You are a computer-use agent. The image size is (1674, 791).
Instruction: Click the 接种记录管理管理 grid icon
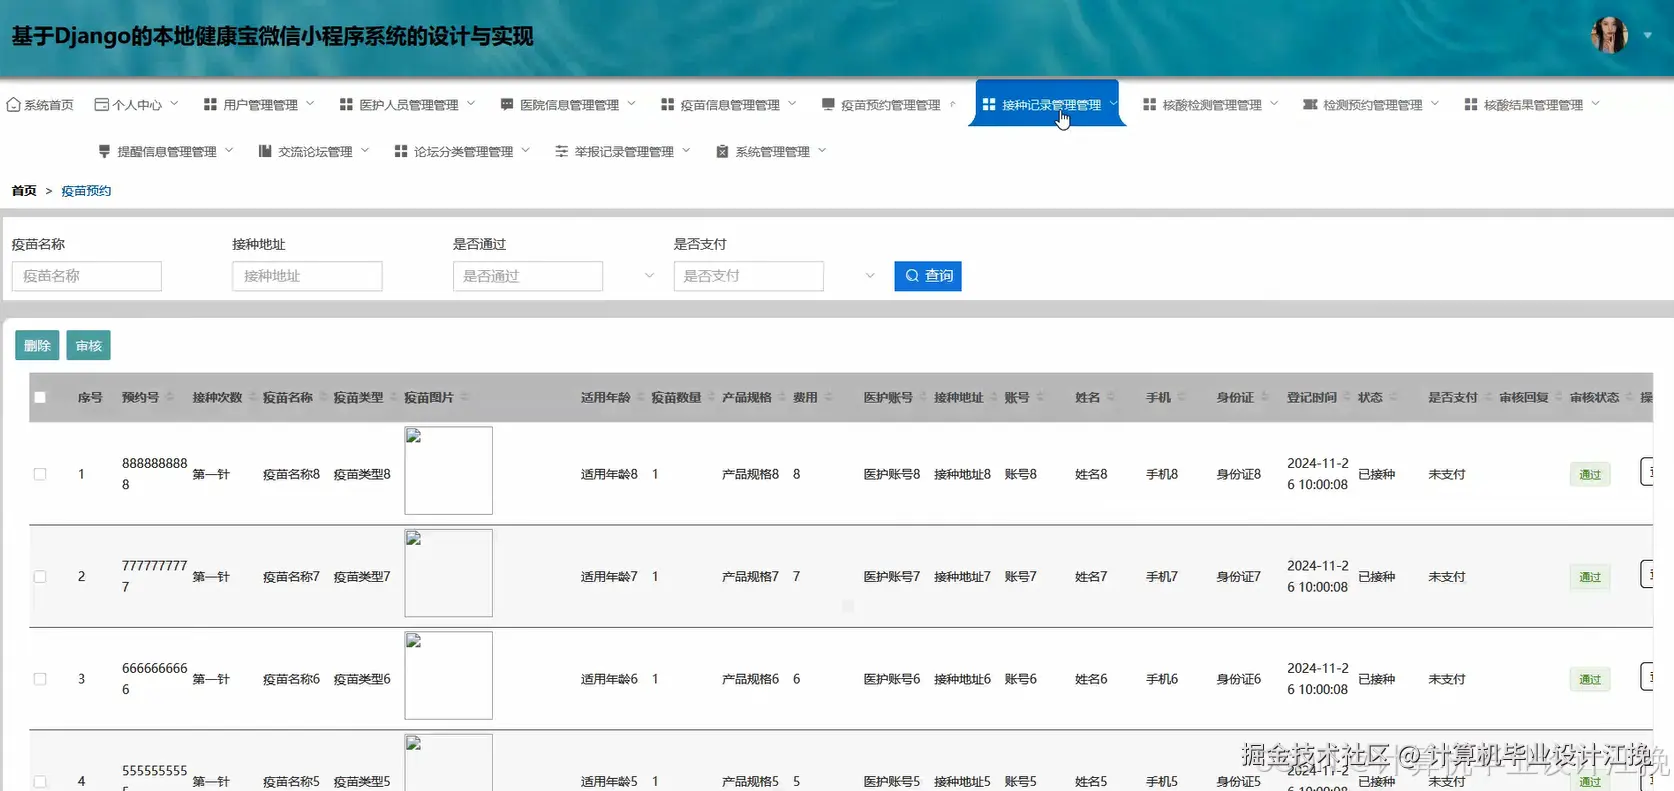(989, 105)
